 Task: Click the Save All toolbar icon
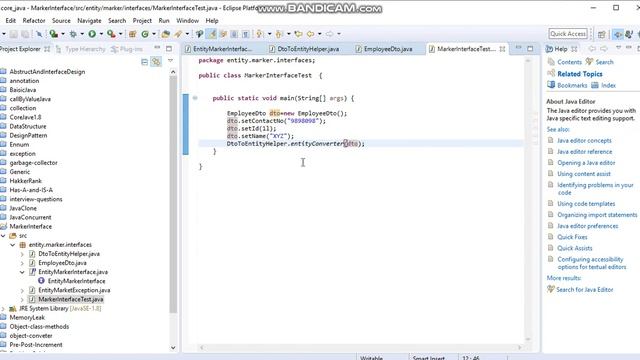[25, 34]
